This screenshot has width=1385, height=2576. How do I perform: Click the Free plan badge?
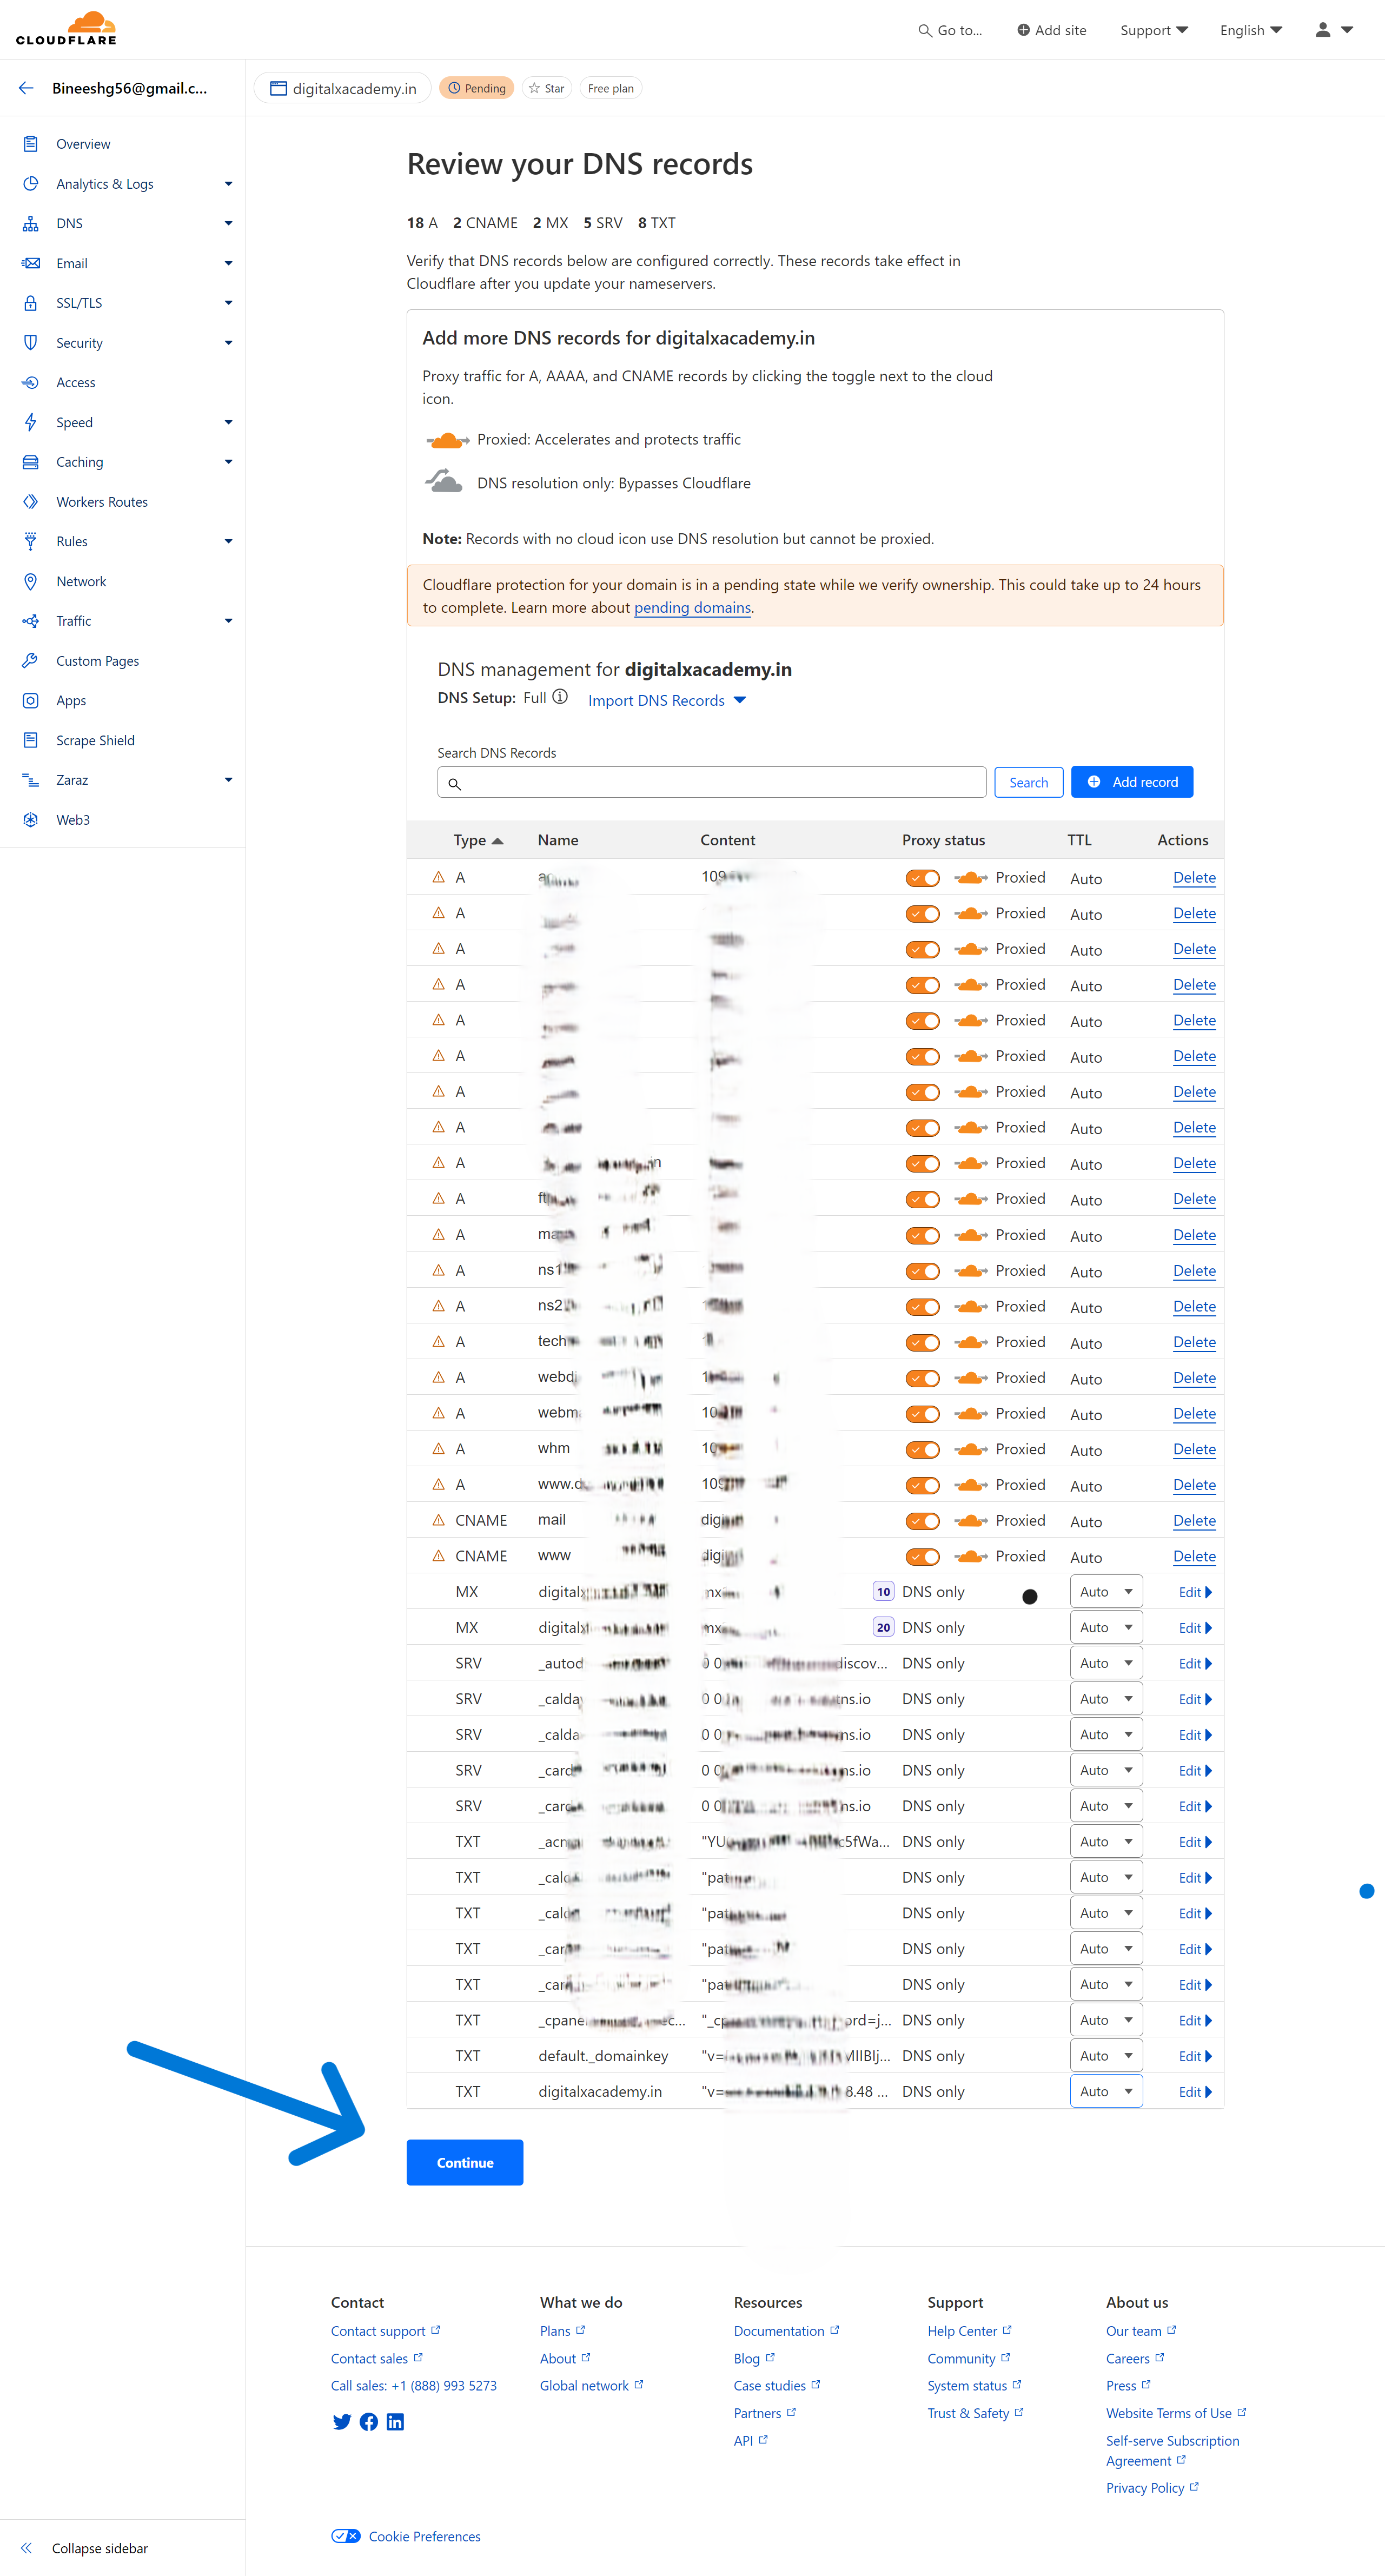[x=611, y=88]
